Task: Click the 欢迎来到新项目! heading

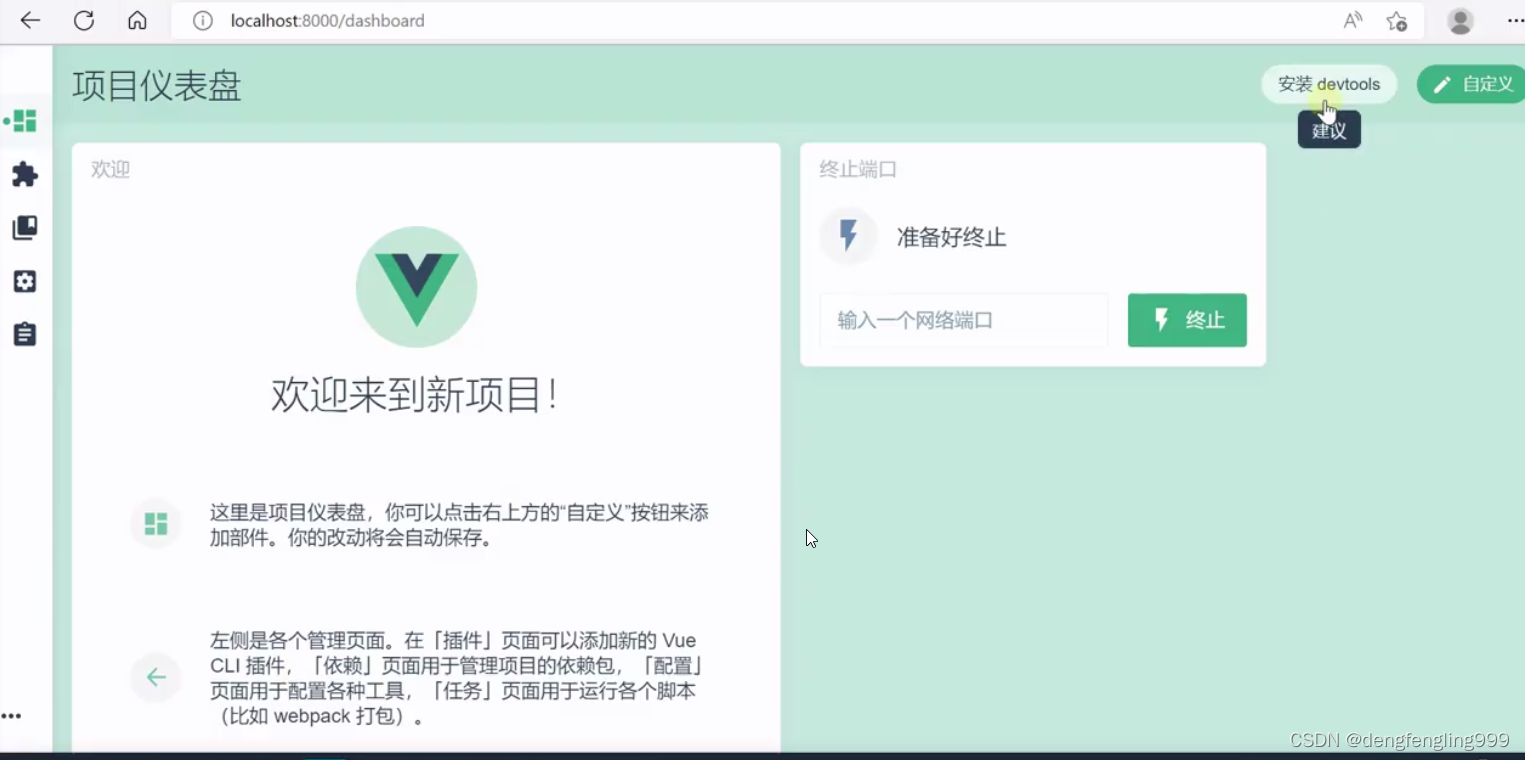Action: pos(414,395)
